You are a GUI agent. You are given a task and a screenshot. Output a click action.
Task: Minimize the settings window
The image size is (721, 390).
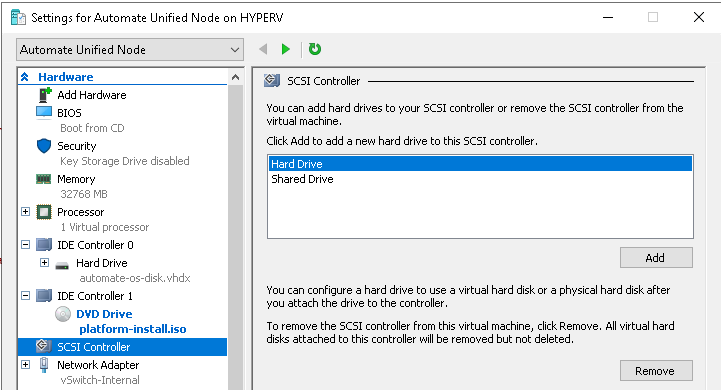[608, 17]
